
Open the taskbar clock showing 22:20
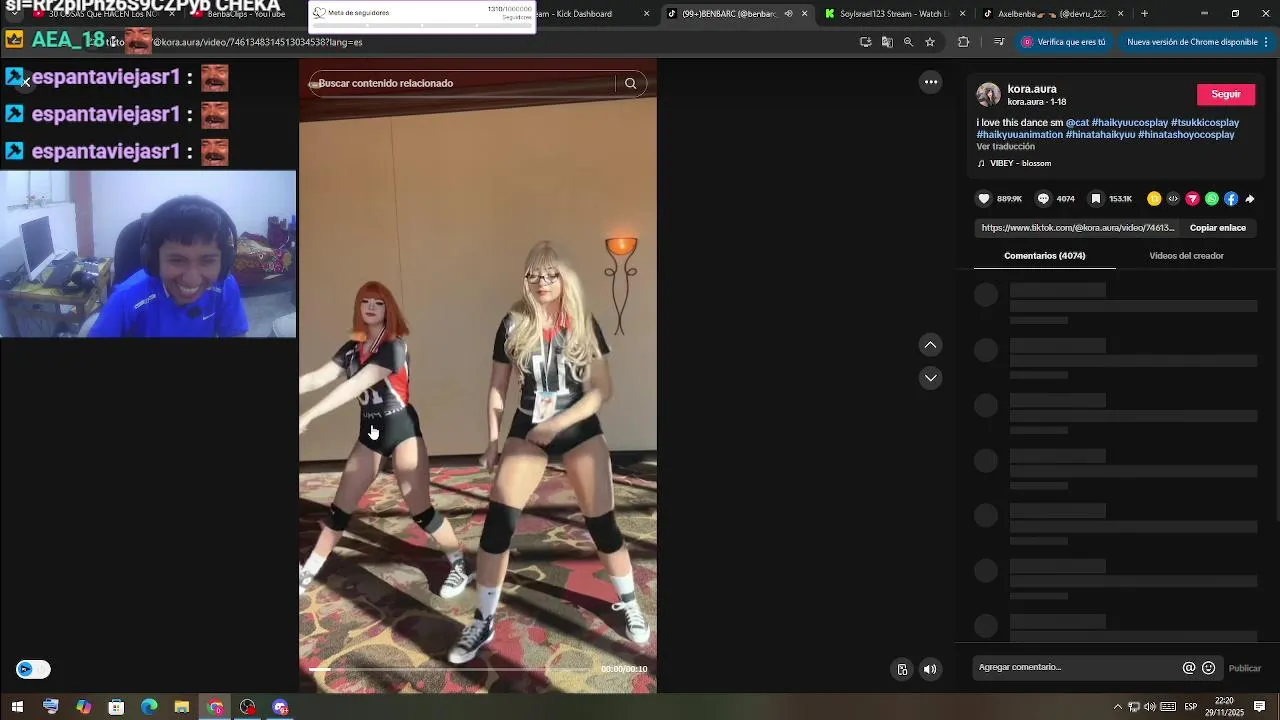coord(1224,707)
